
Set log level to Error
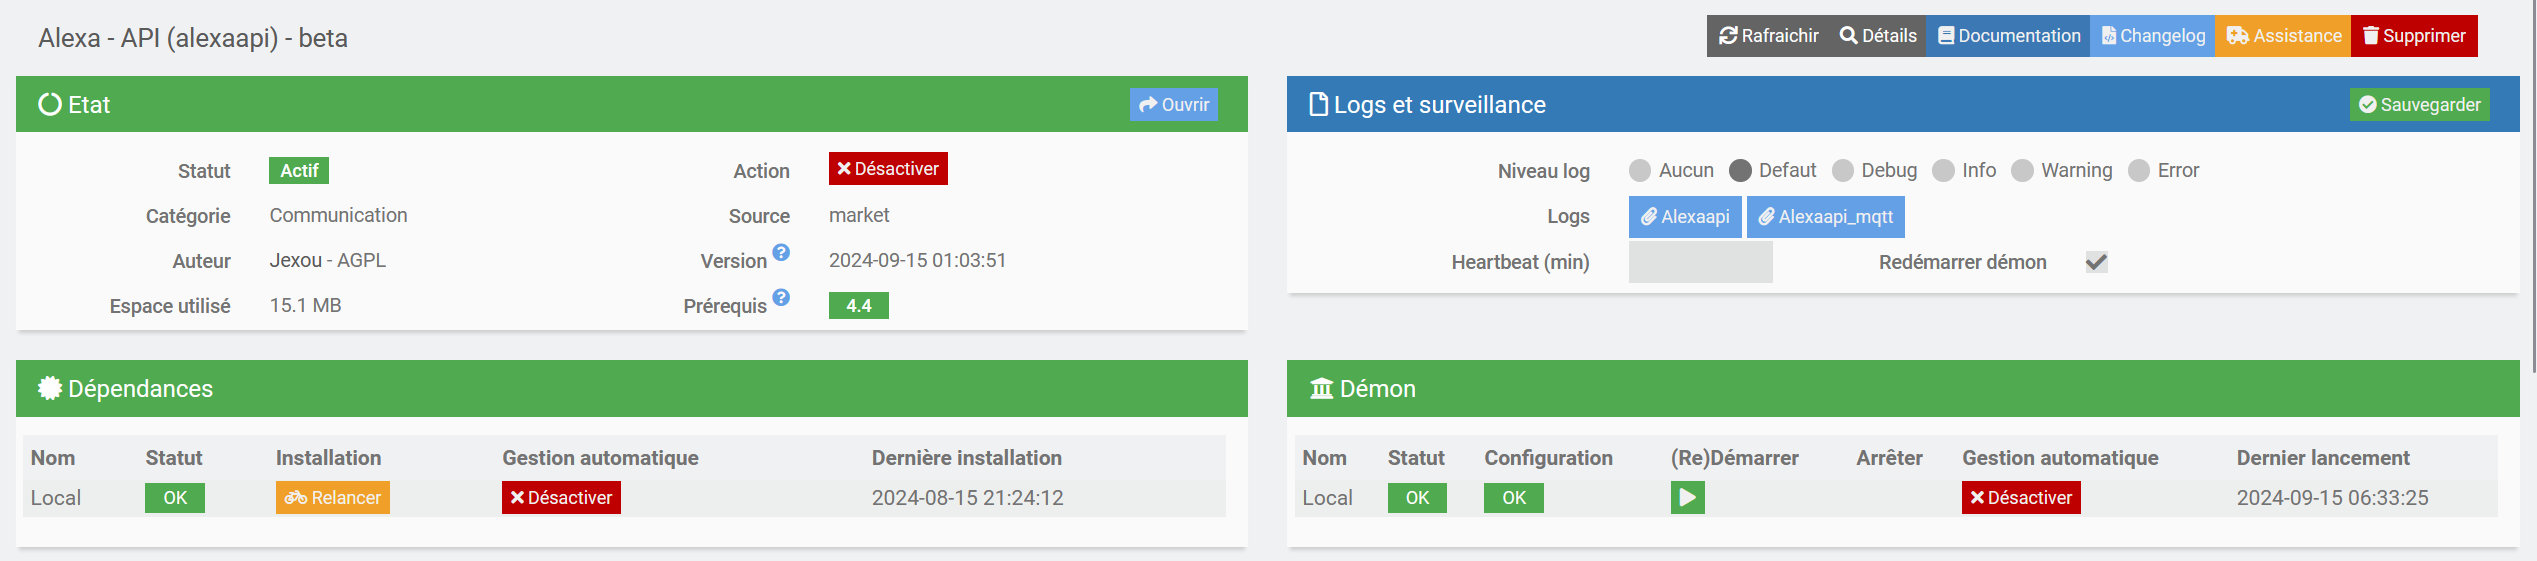click(2139, 171)
